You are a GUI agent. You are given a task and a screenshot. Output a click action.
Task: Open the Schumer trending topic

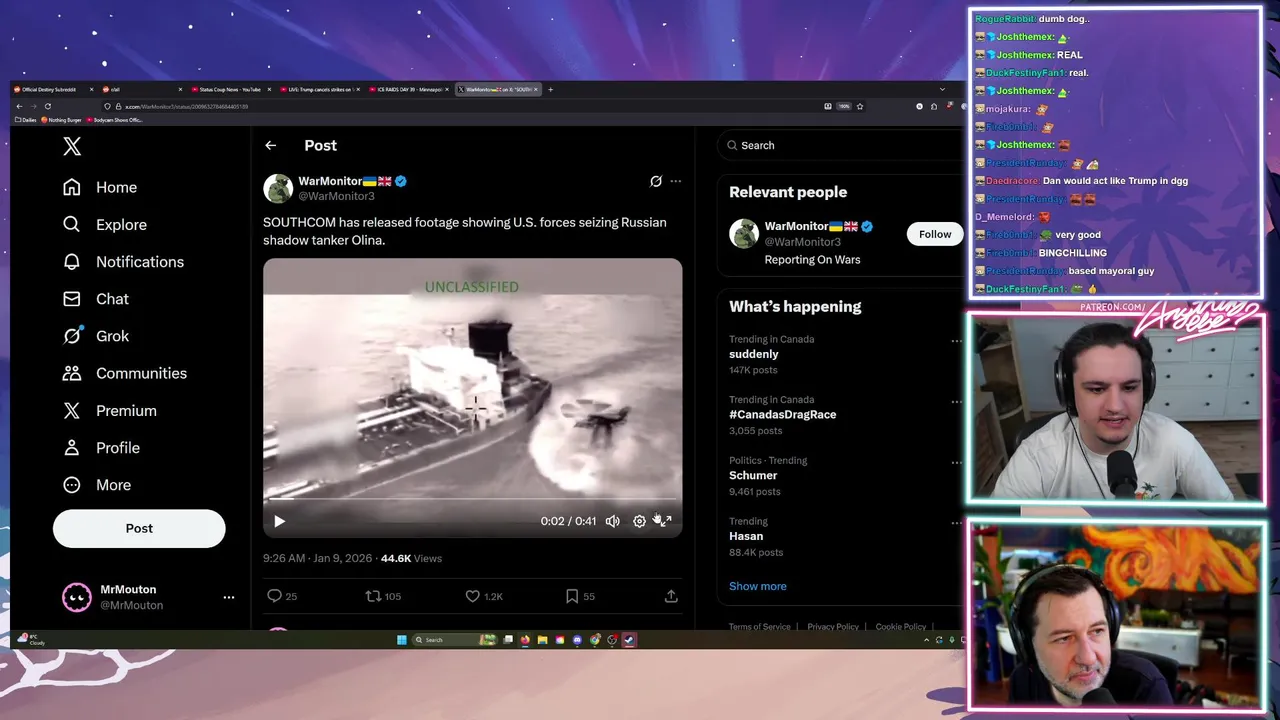(753, 476)
